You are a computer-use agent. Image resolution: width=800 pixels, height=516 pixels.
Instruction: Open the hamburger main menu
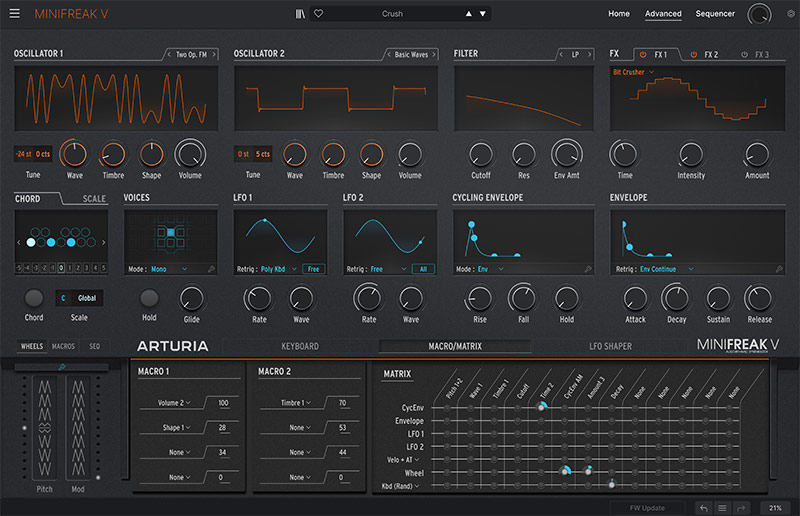[14, 14]
